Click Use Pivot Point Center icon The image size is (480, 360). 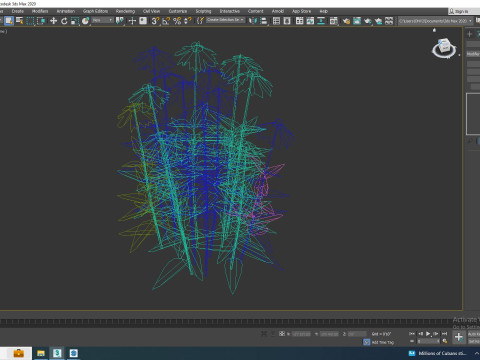(119, 21)
